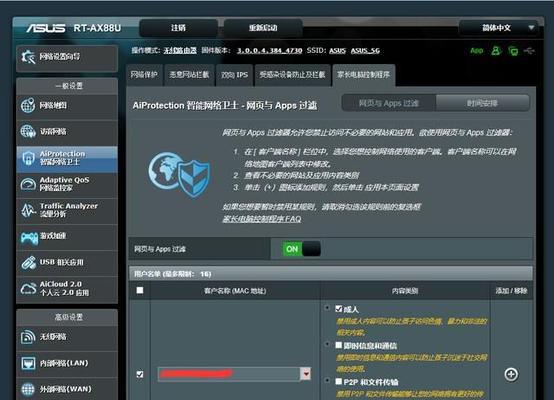Open the firmware version 3.0.0.4.384_4730 link
The height and width of the screenshot is (400, 554).
(x=270, y=51)
